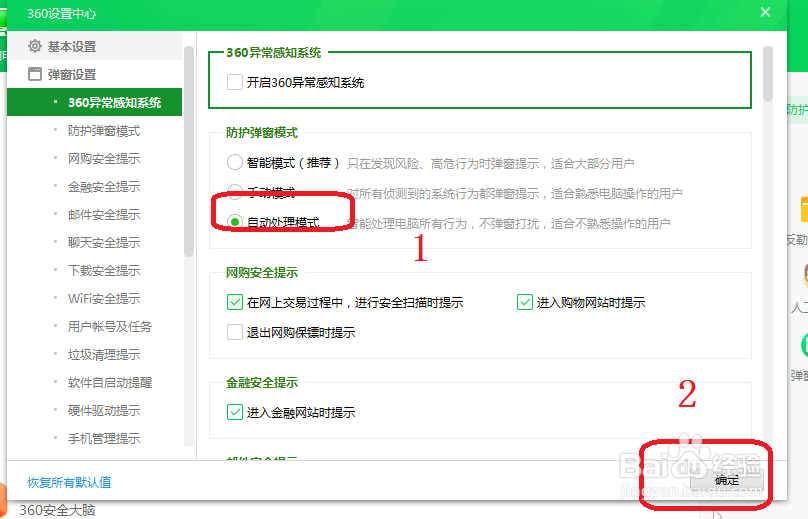Uncheck 在网上交易过程中，进行安全扫描时提示
This screenshot has height=519, width=808.
234,302
